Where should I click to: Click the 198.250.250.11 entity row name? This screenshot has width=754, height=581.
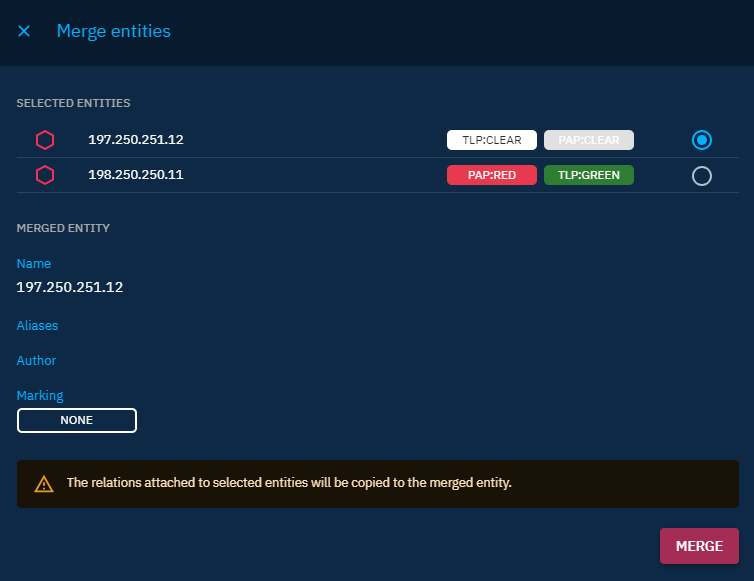click(x=136, y=175)
